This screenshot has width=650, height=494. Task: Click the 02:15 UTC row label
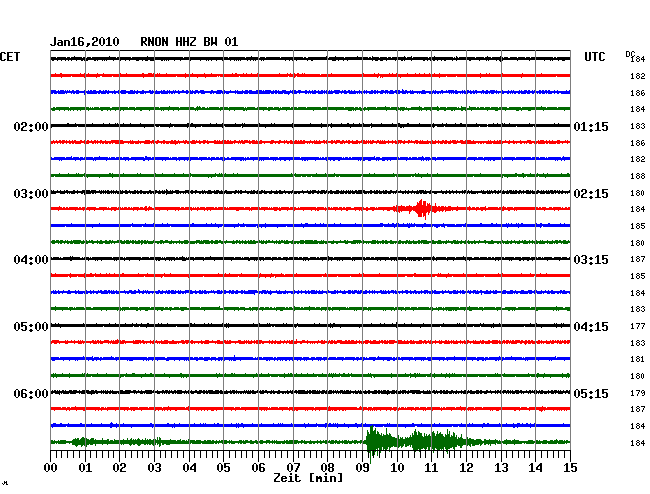pos(591,194)
